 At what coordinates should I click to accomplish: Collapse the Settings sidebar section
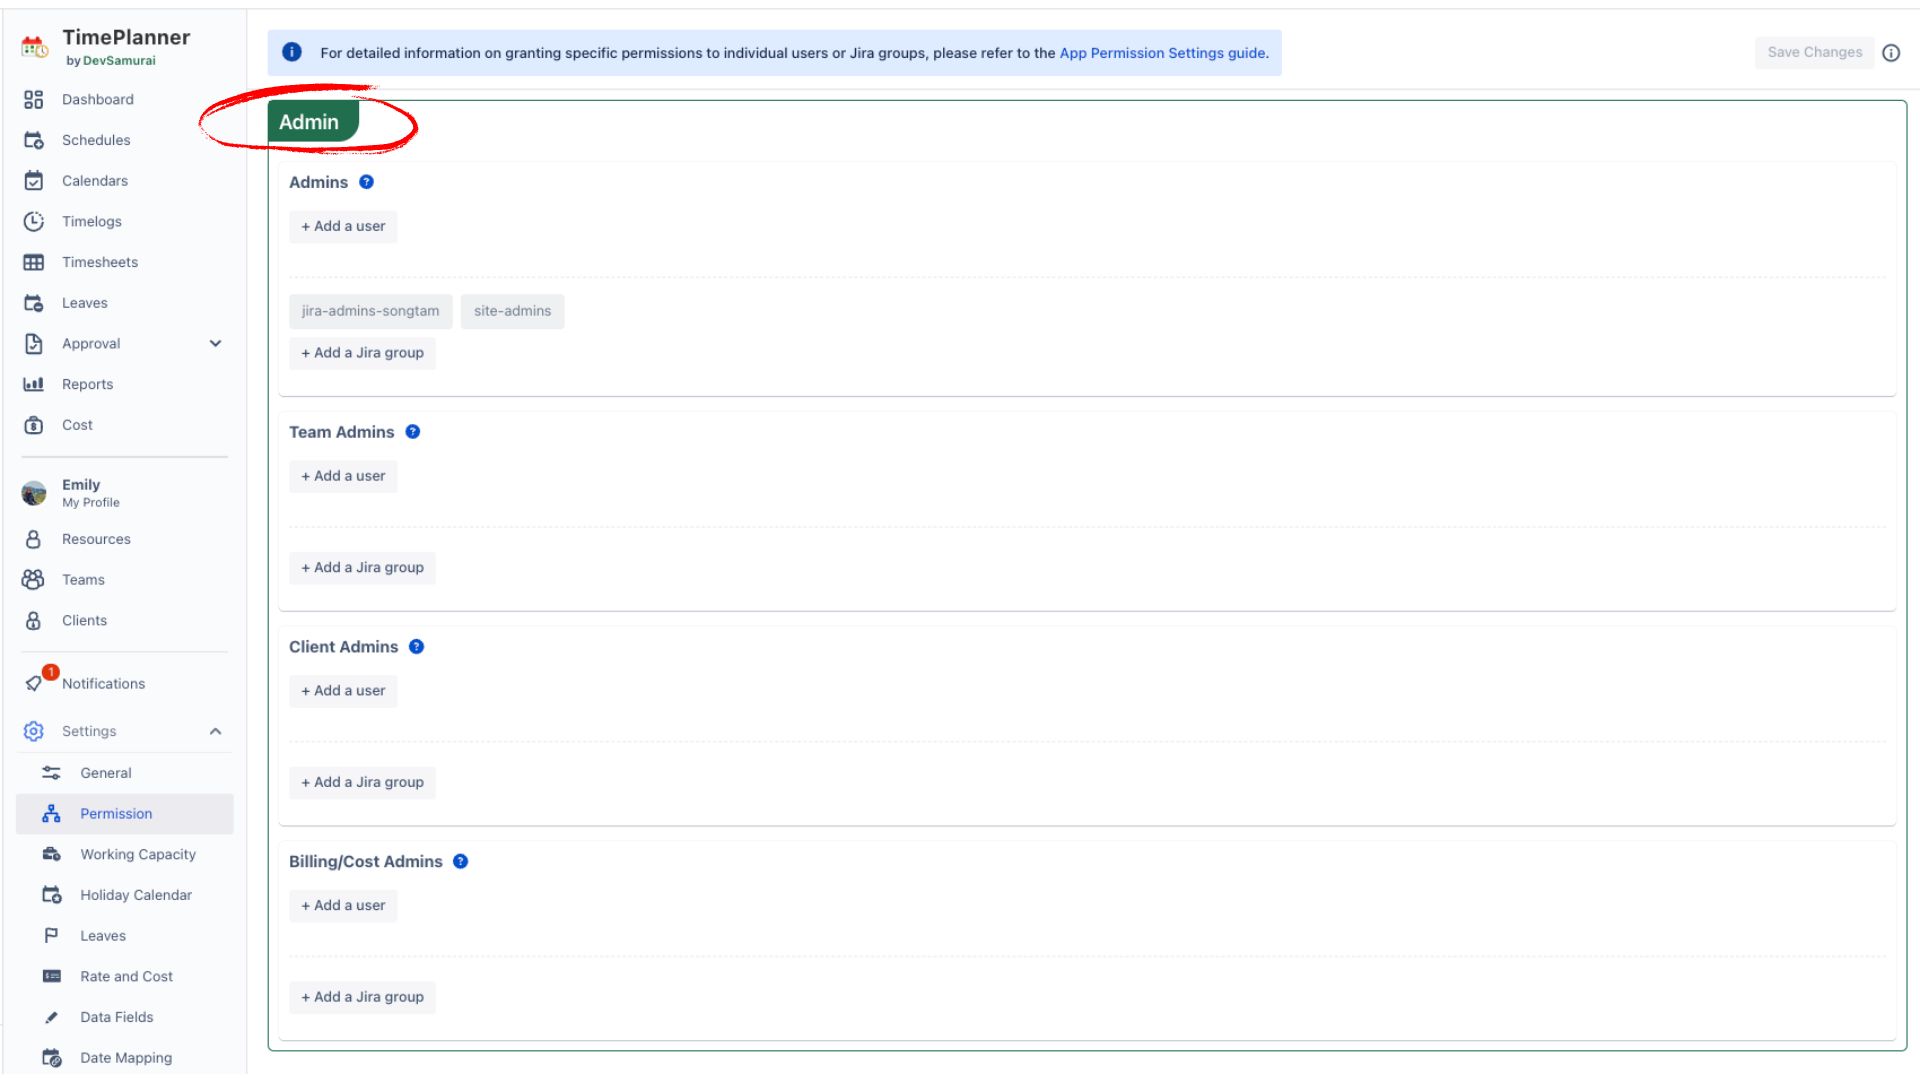(x=215, y=731)
